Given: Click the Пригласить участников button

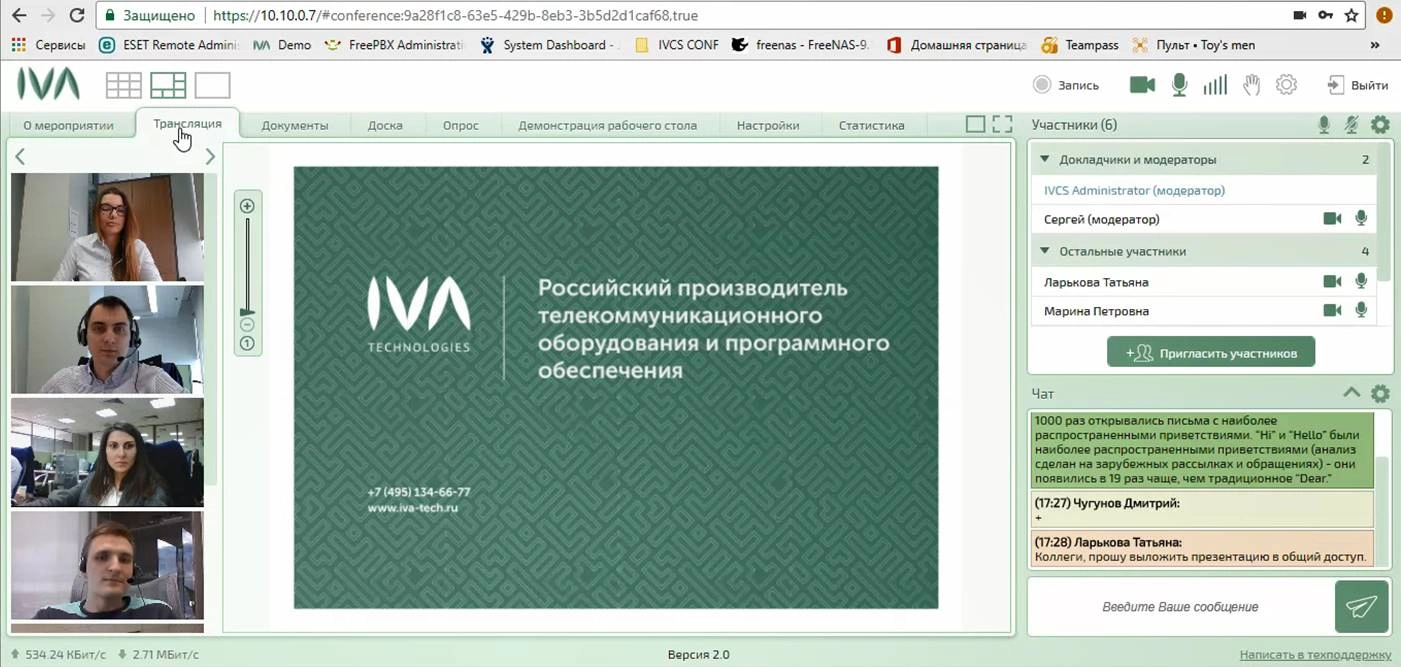Looking at the screenshot, I should point(1211,352).
